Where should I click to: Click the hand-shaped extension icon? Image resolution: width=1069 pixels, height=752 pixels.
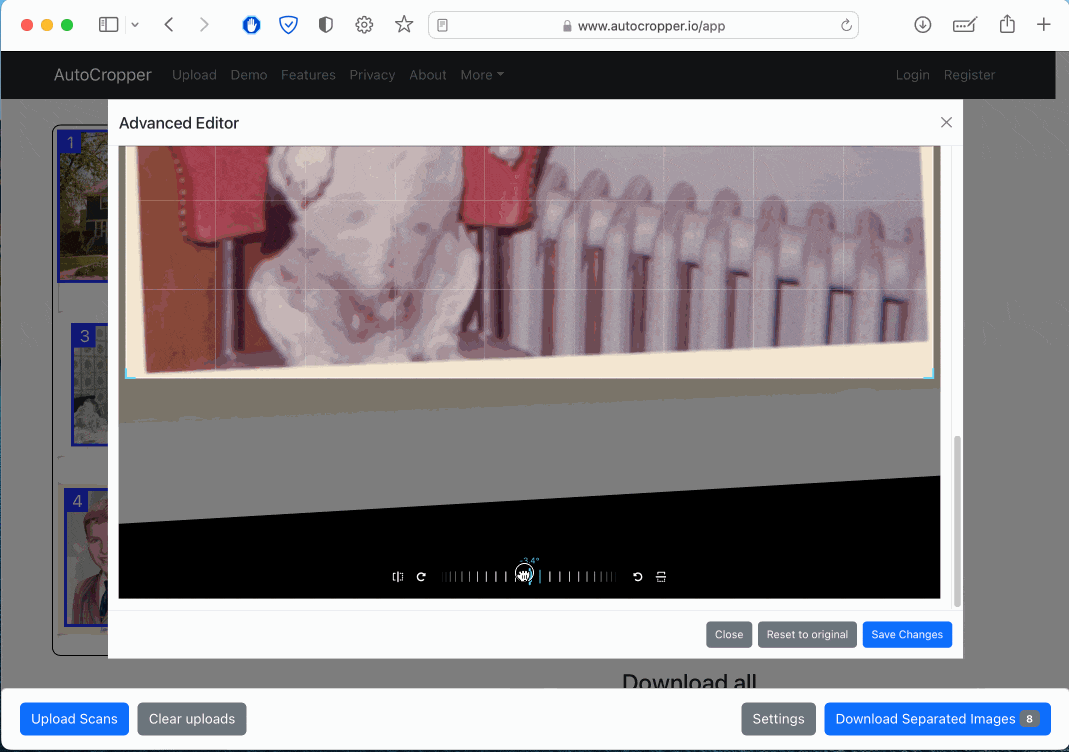coord(251,24)
